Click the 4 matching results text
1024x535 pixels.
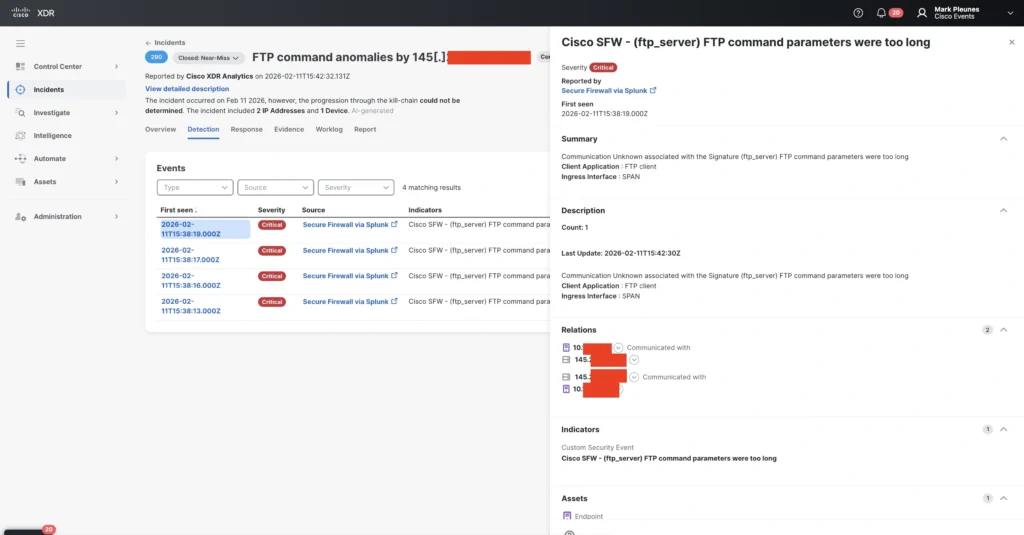[x=431, y=187]
